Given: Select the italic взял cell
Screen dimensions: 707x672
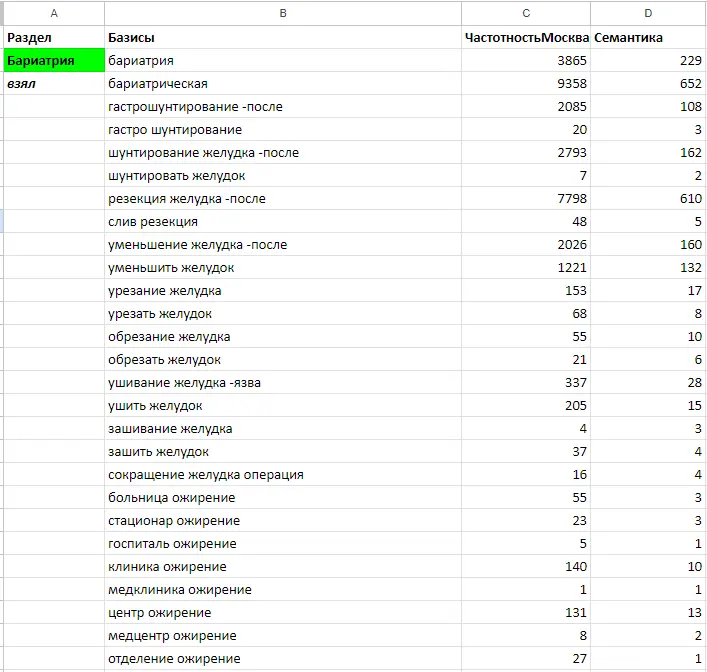Looking at the screenshot, I should click(53, 84).
